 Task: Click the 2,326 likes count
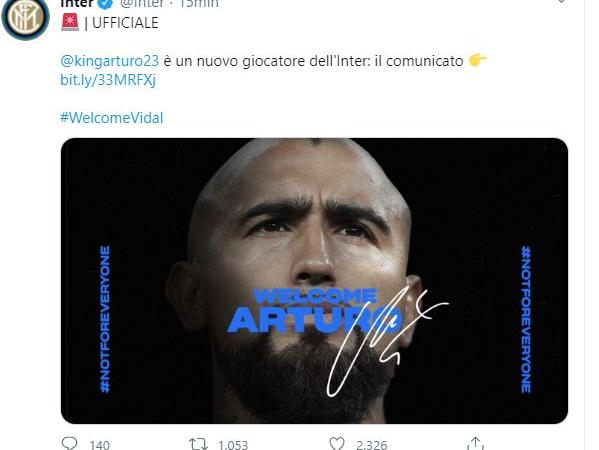372,445
